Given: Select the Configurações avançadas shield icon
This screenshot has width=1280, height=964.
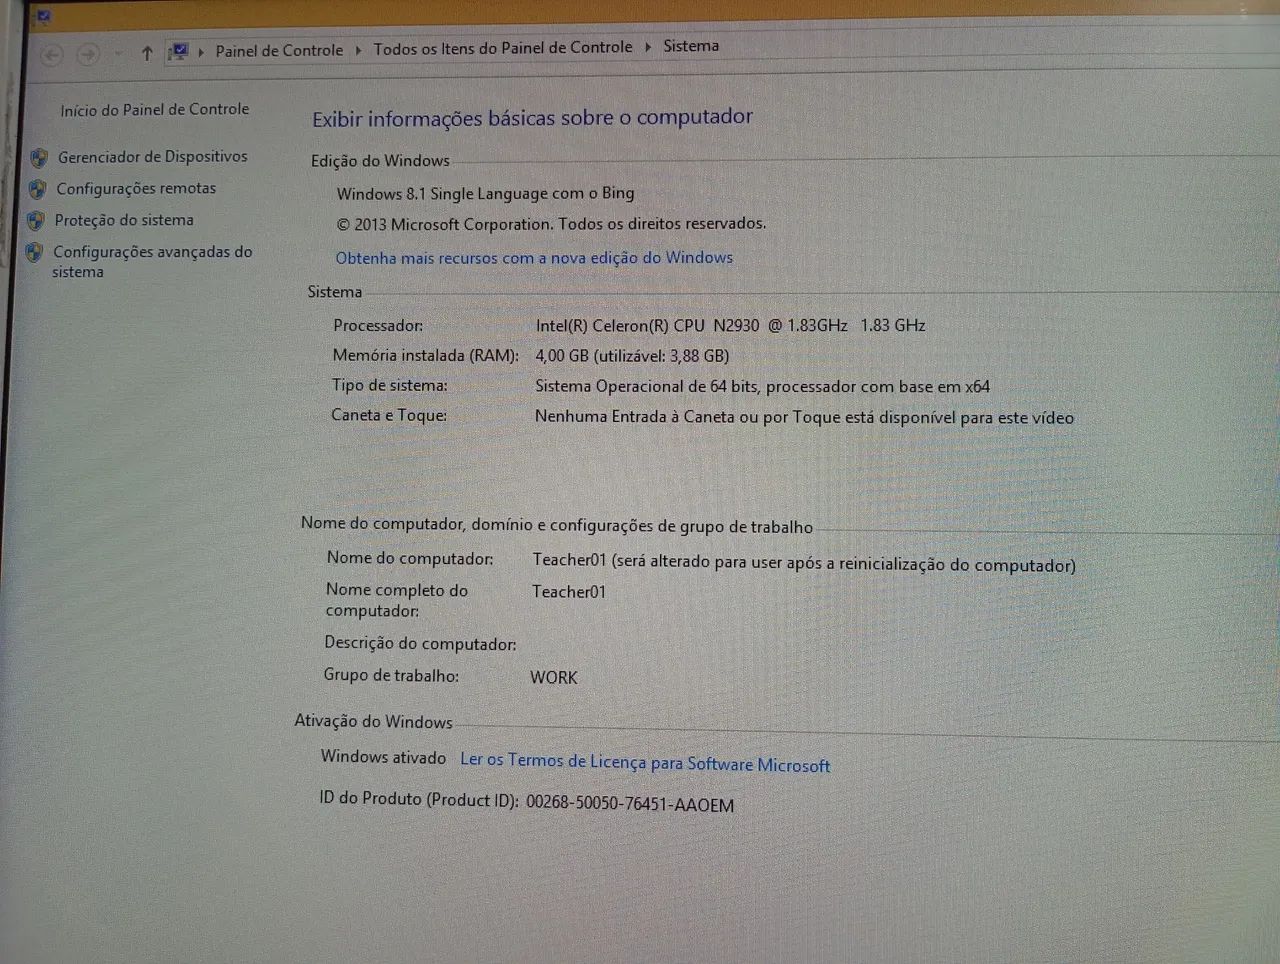Looking at the screenshot, I should click(x=34, y=253).
